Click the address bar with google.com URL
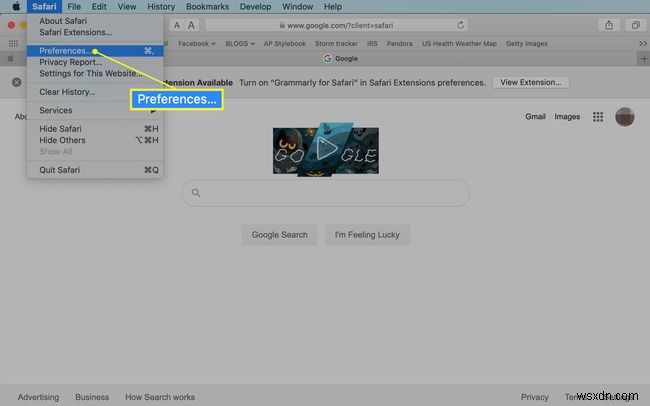Viewport: 650px width, 406px height. 336,25
